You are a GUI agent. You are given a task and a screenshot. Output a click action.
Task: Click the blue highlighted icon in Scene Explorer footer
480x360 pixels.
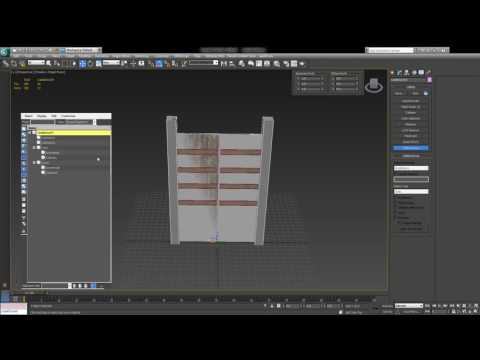point(93,286)
